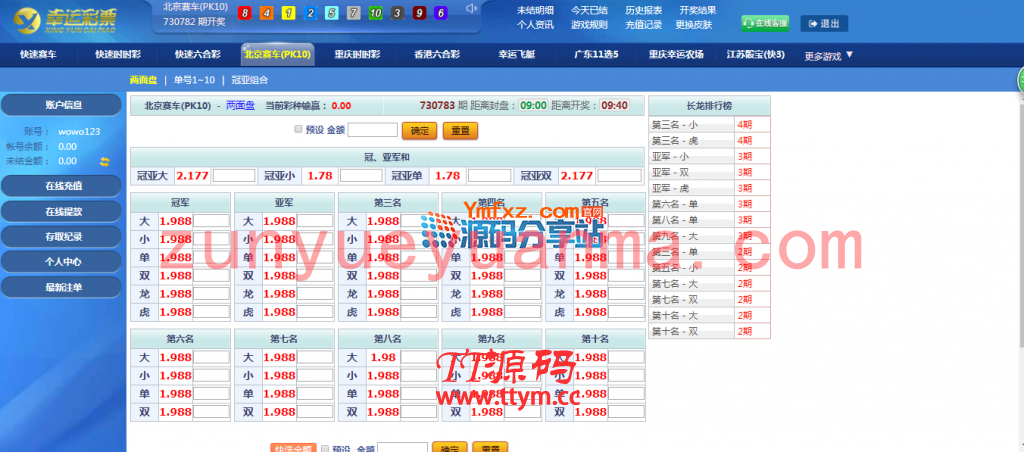Click dark number 3 result ball
This screenshot has height=452, width=1024.
pos(397,13)
